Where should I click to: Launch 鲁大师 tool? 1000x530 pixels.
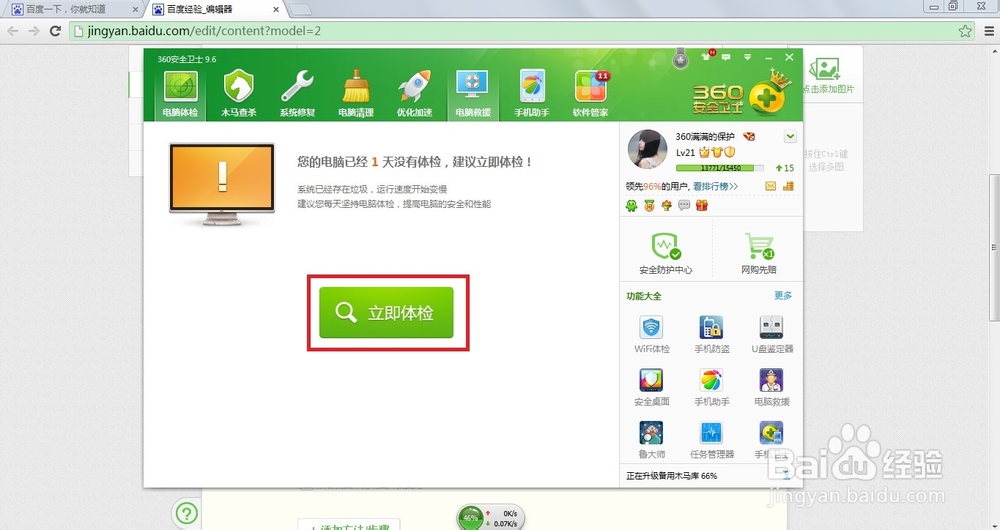point(651,440)
